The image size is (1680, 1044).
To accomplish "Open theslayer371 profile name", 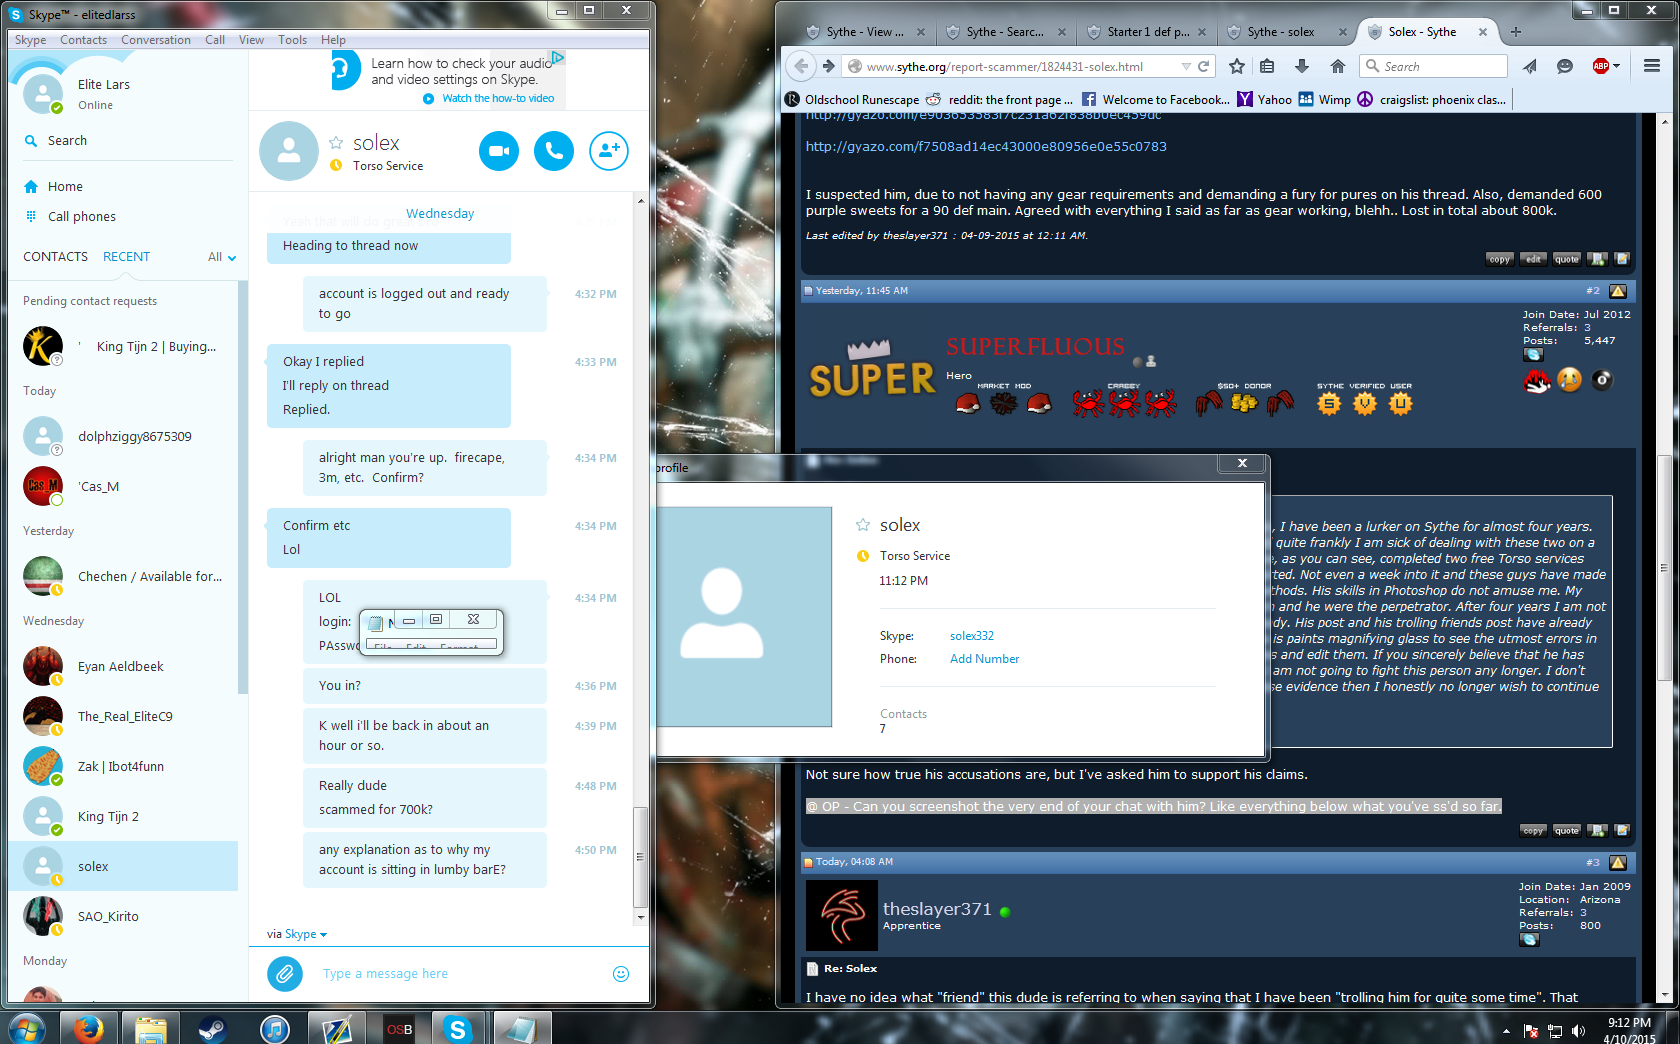I will [937, 909].
